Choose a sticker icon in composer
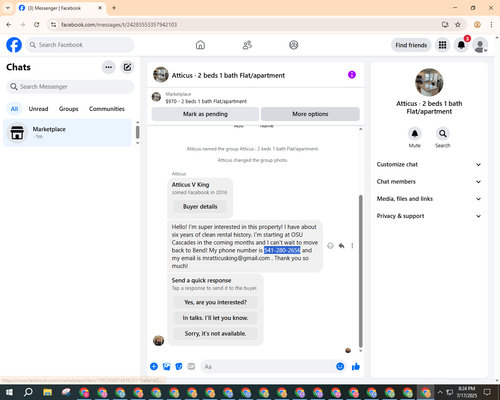 (x=179, y=367)
